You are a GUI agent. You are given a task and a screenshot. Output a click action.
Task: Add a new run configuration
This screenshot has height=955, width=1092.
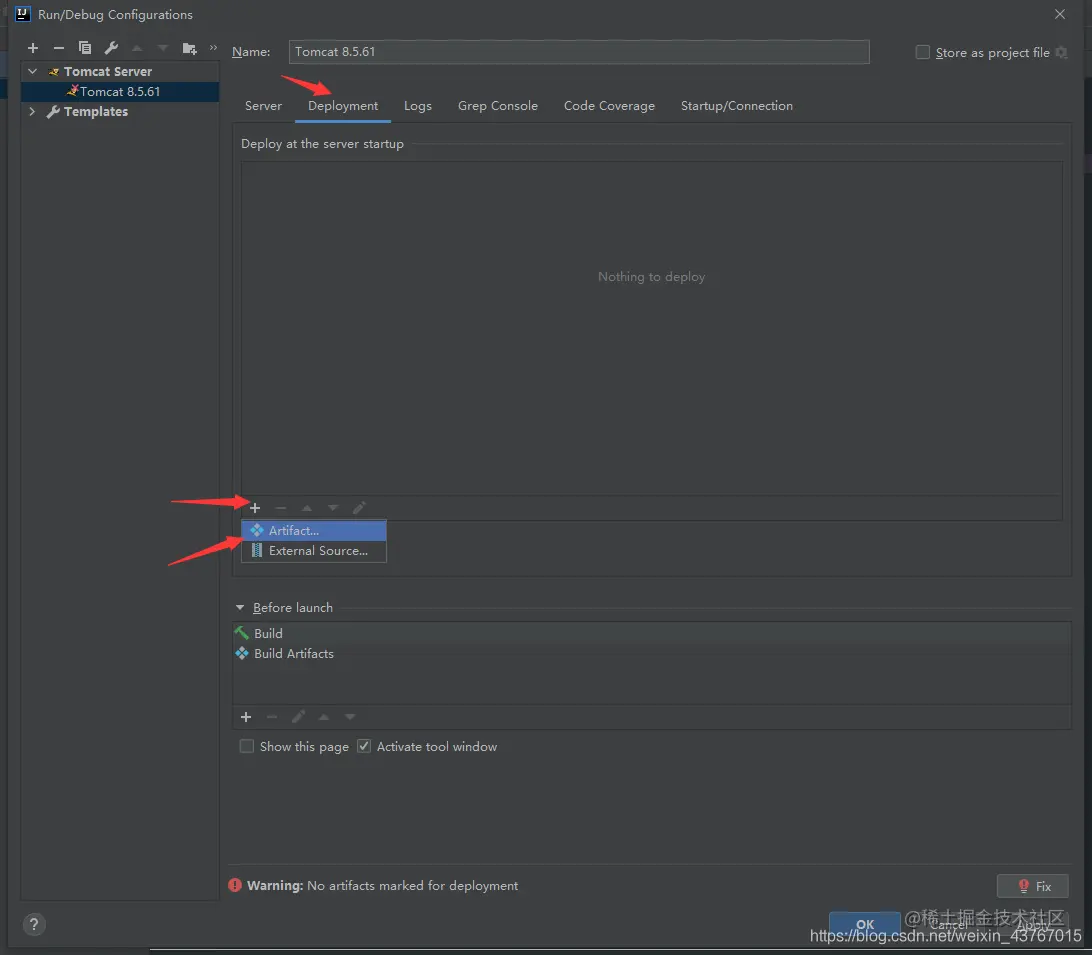[33, 48]
